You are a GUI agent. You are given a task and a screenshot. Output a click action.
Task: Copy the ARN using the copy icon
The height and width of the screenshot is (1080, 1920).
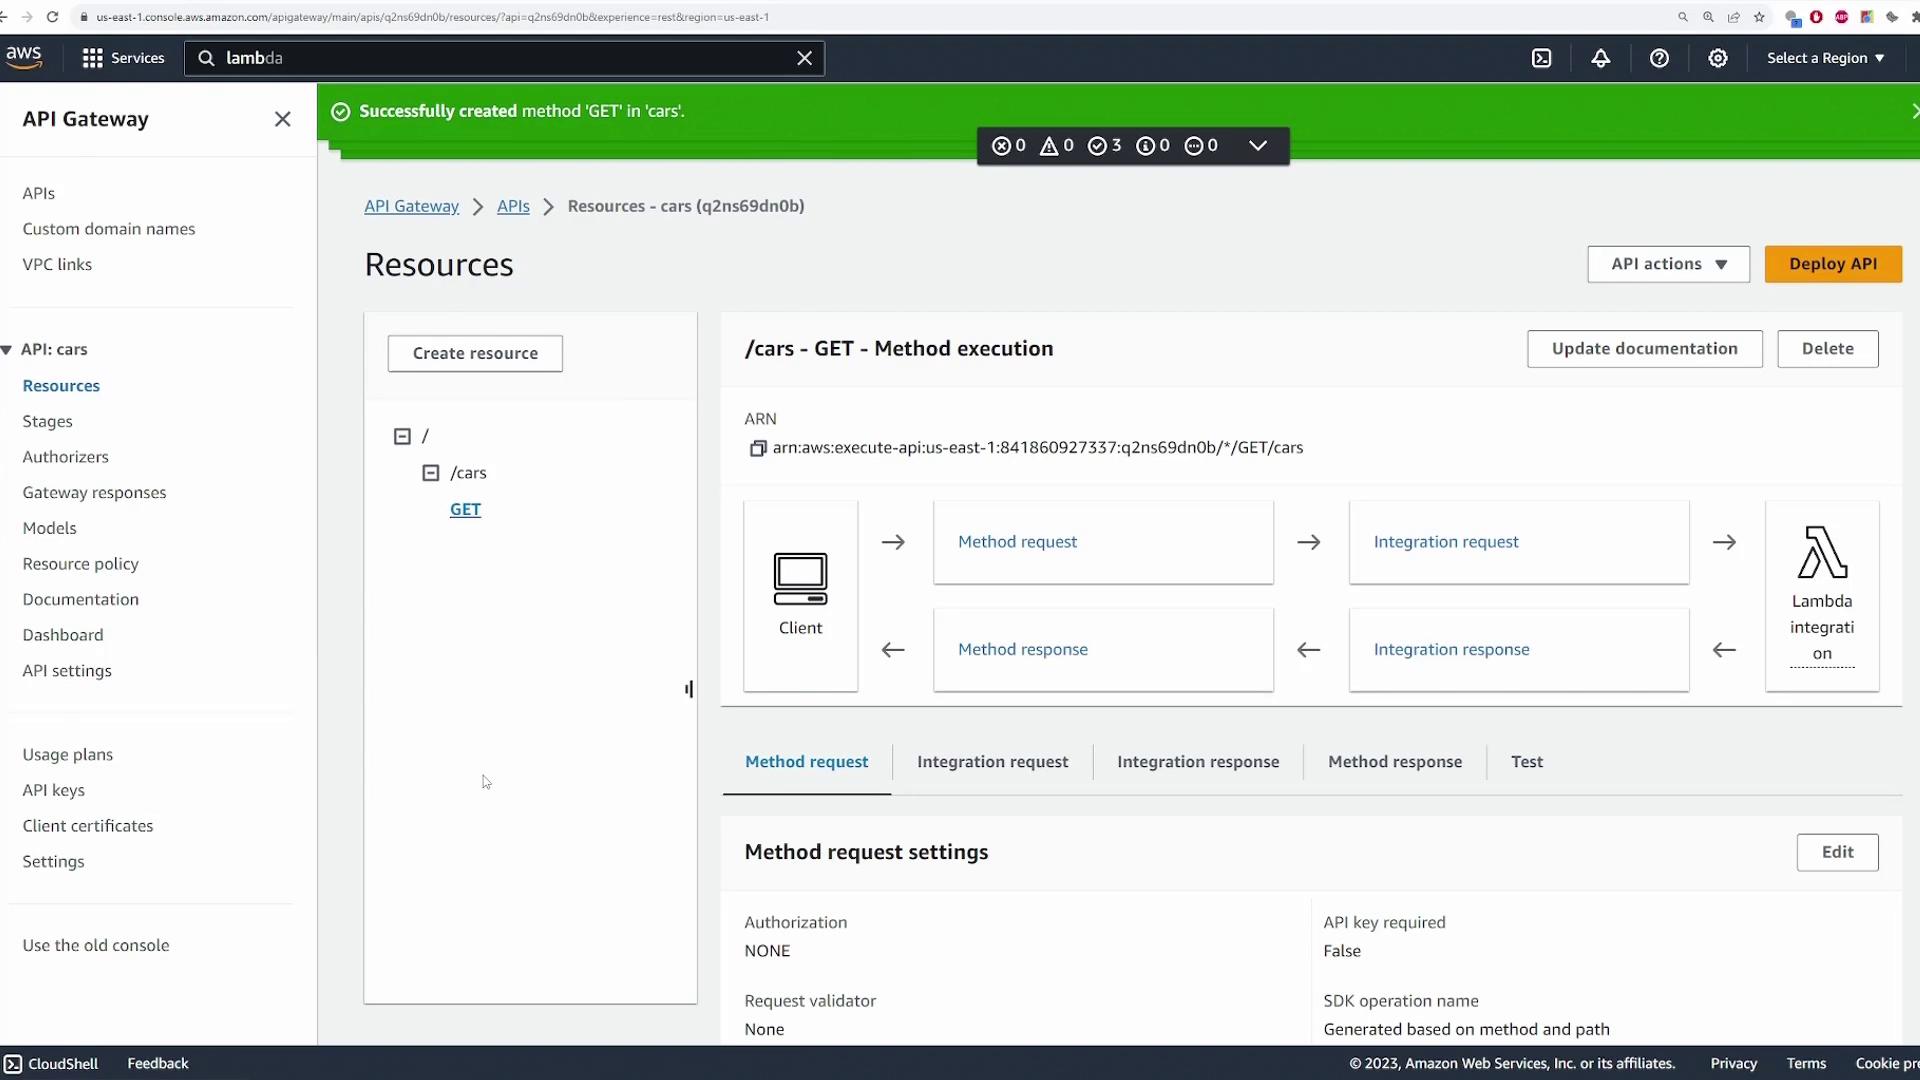(x=757, y=448)
